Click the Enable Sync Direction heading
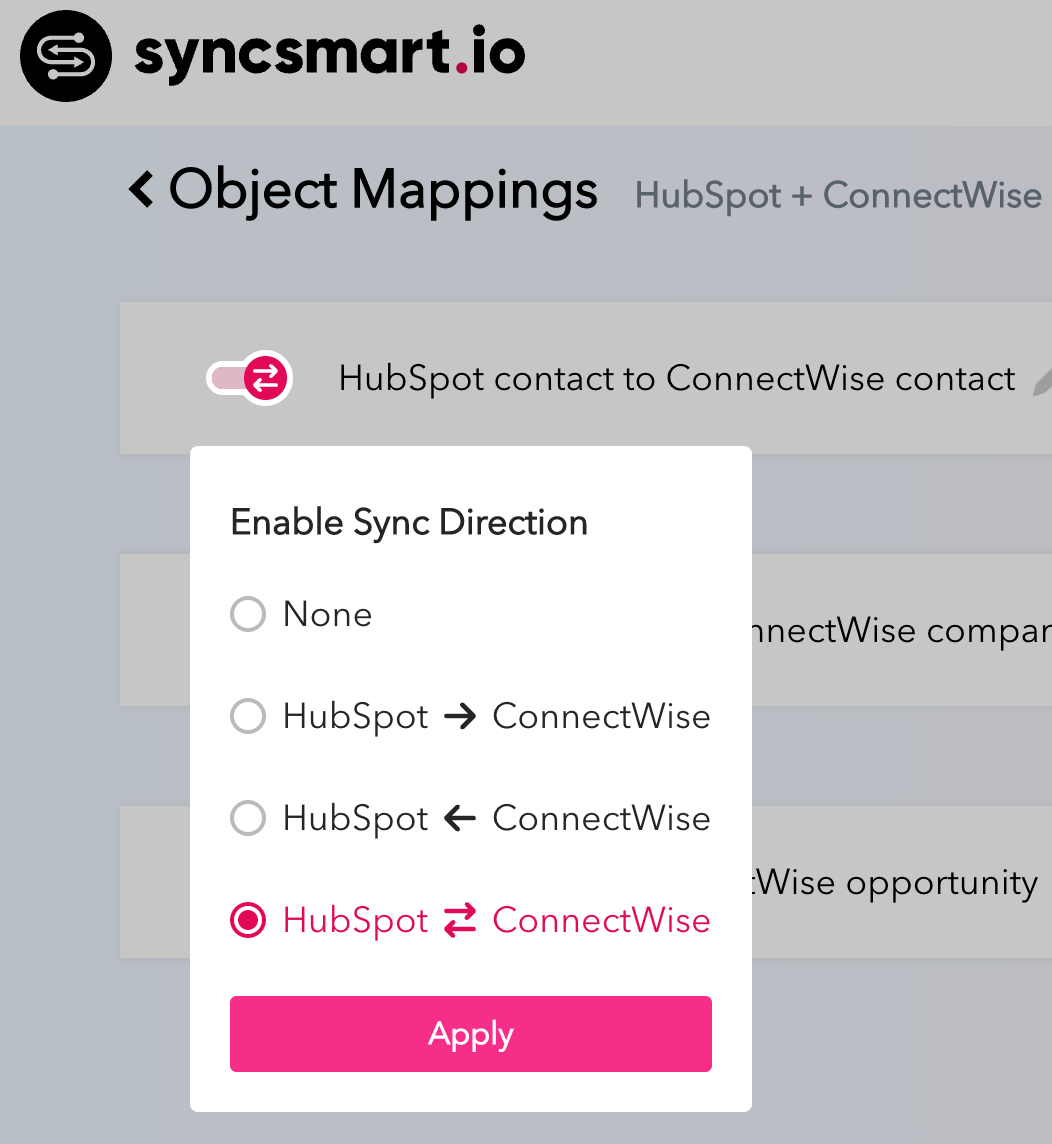1052x1144 pixels. tap(409, 522)
